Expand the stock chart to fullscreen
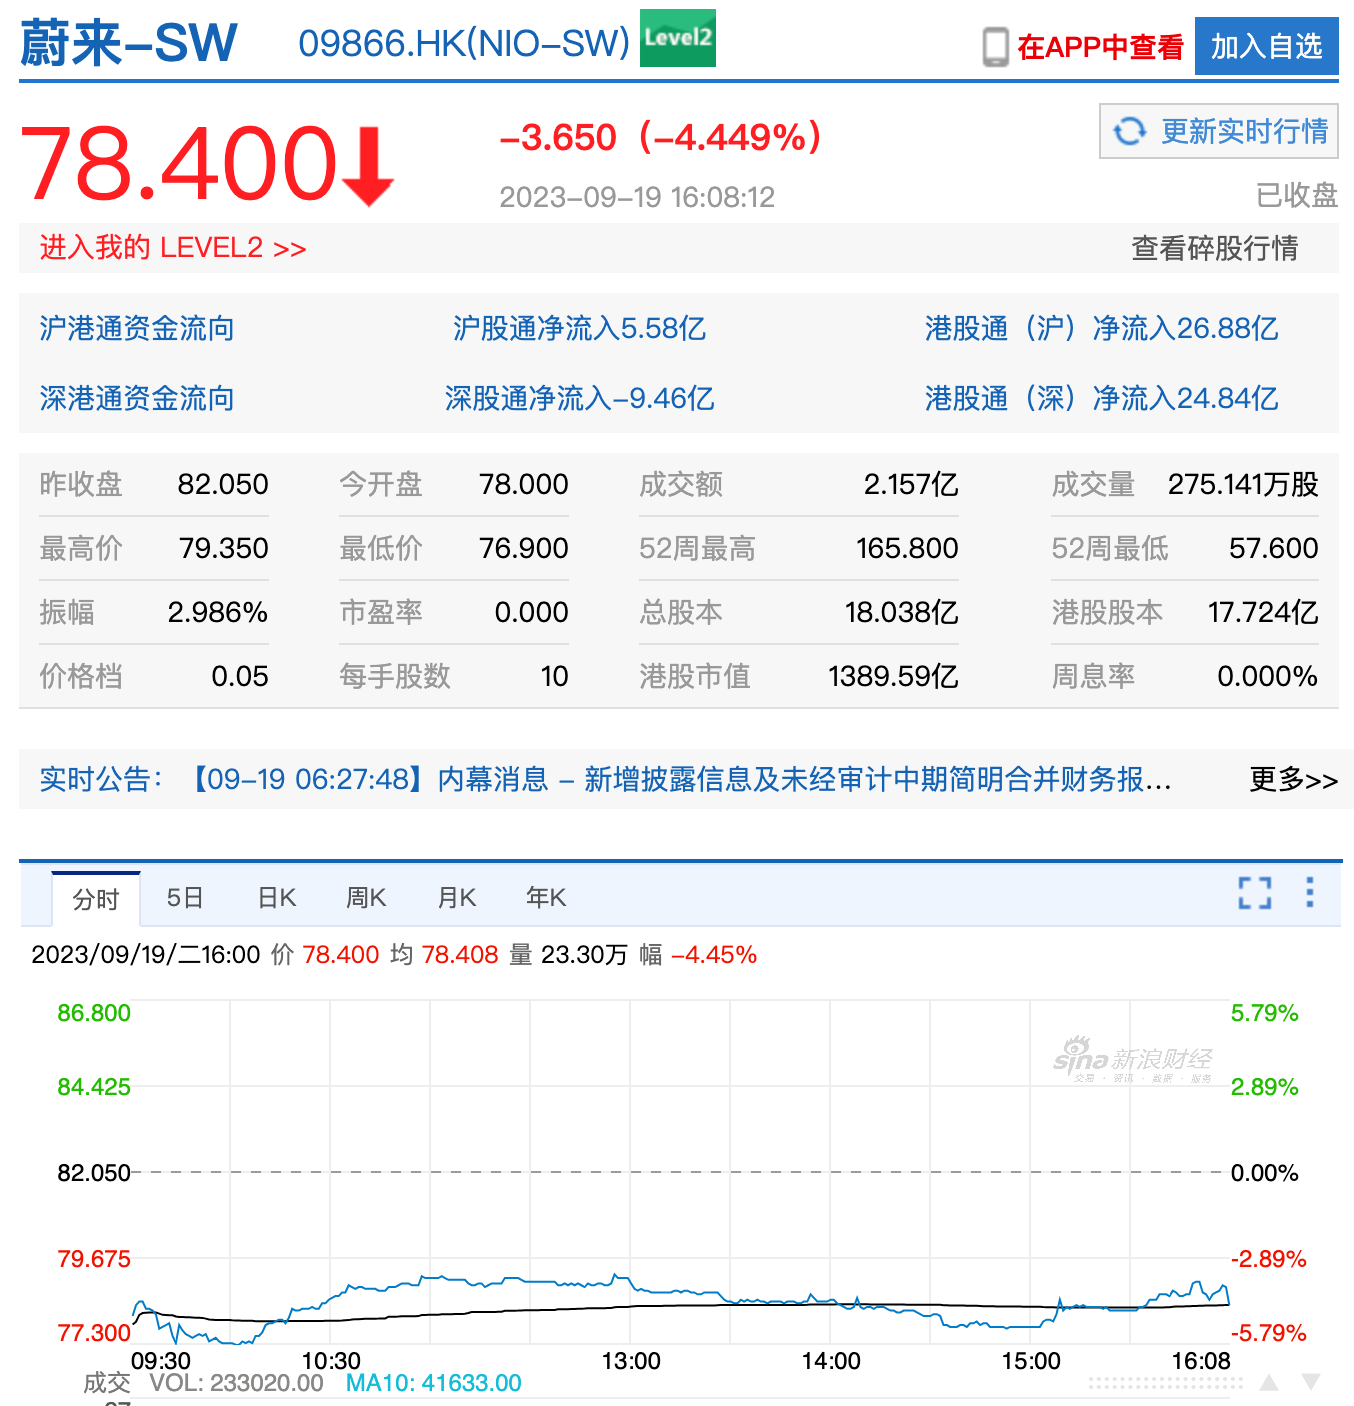1354x1406 pixels. coord(1254,894)
